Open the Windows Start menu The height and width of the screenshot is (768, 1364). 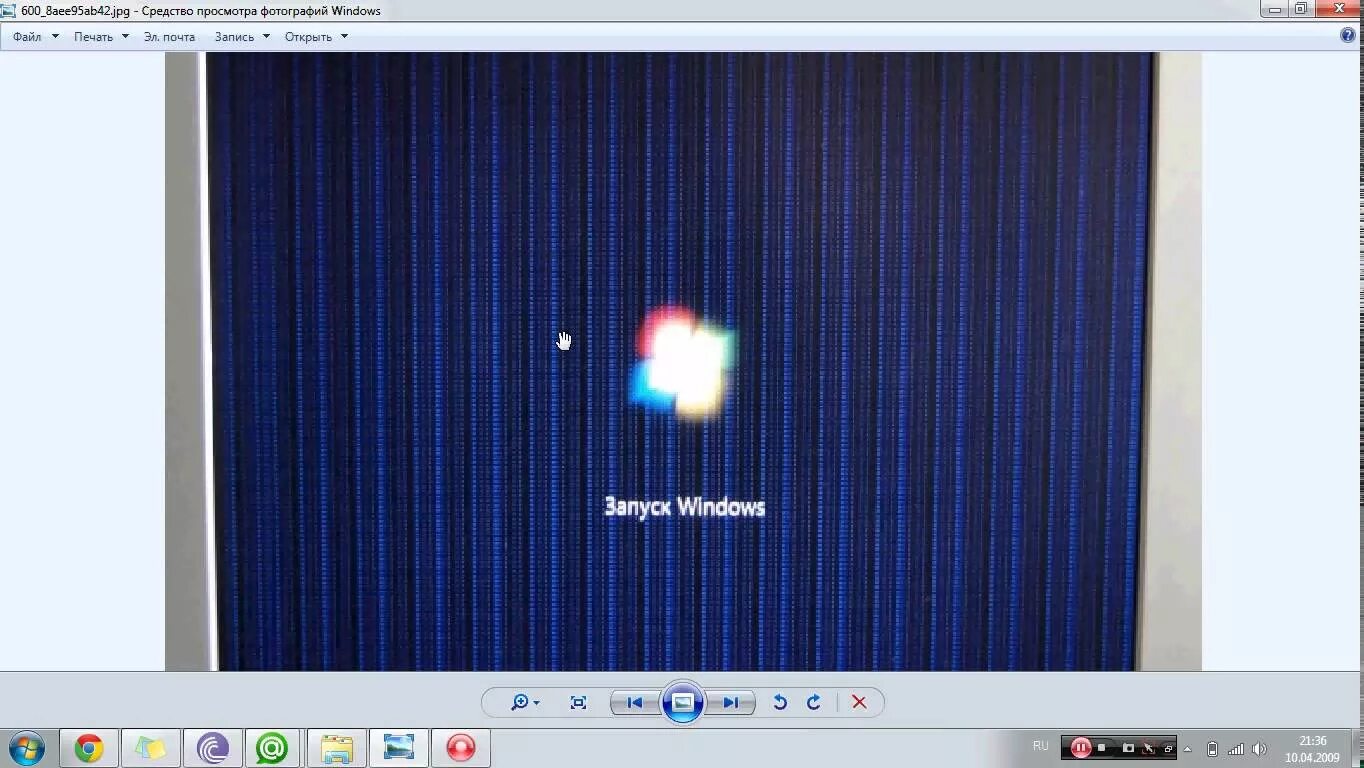26,748
